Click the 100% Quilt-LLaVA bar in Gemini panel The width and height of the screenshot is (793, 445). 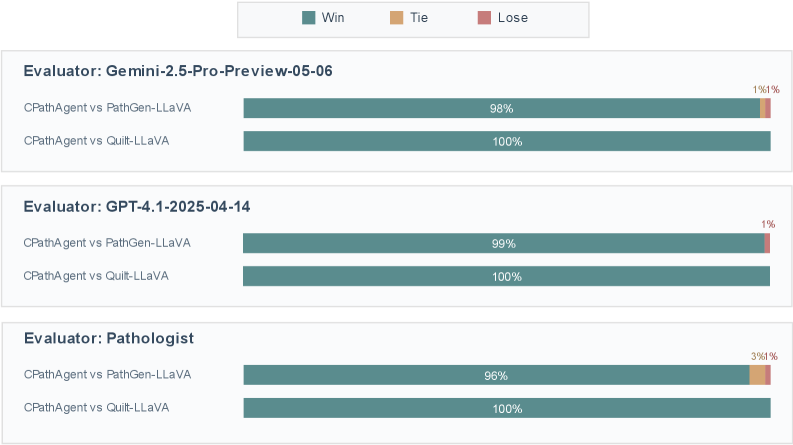(507, 141)
